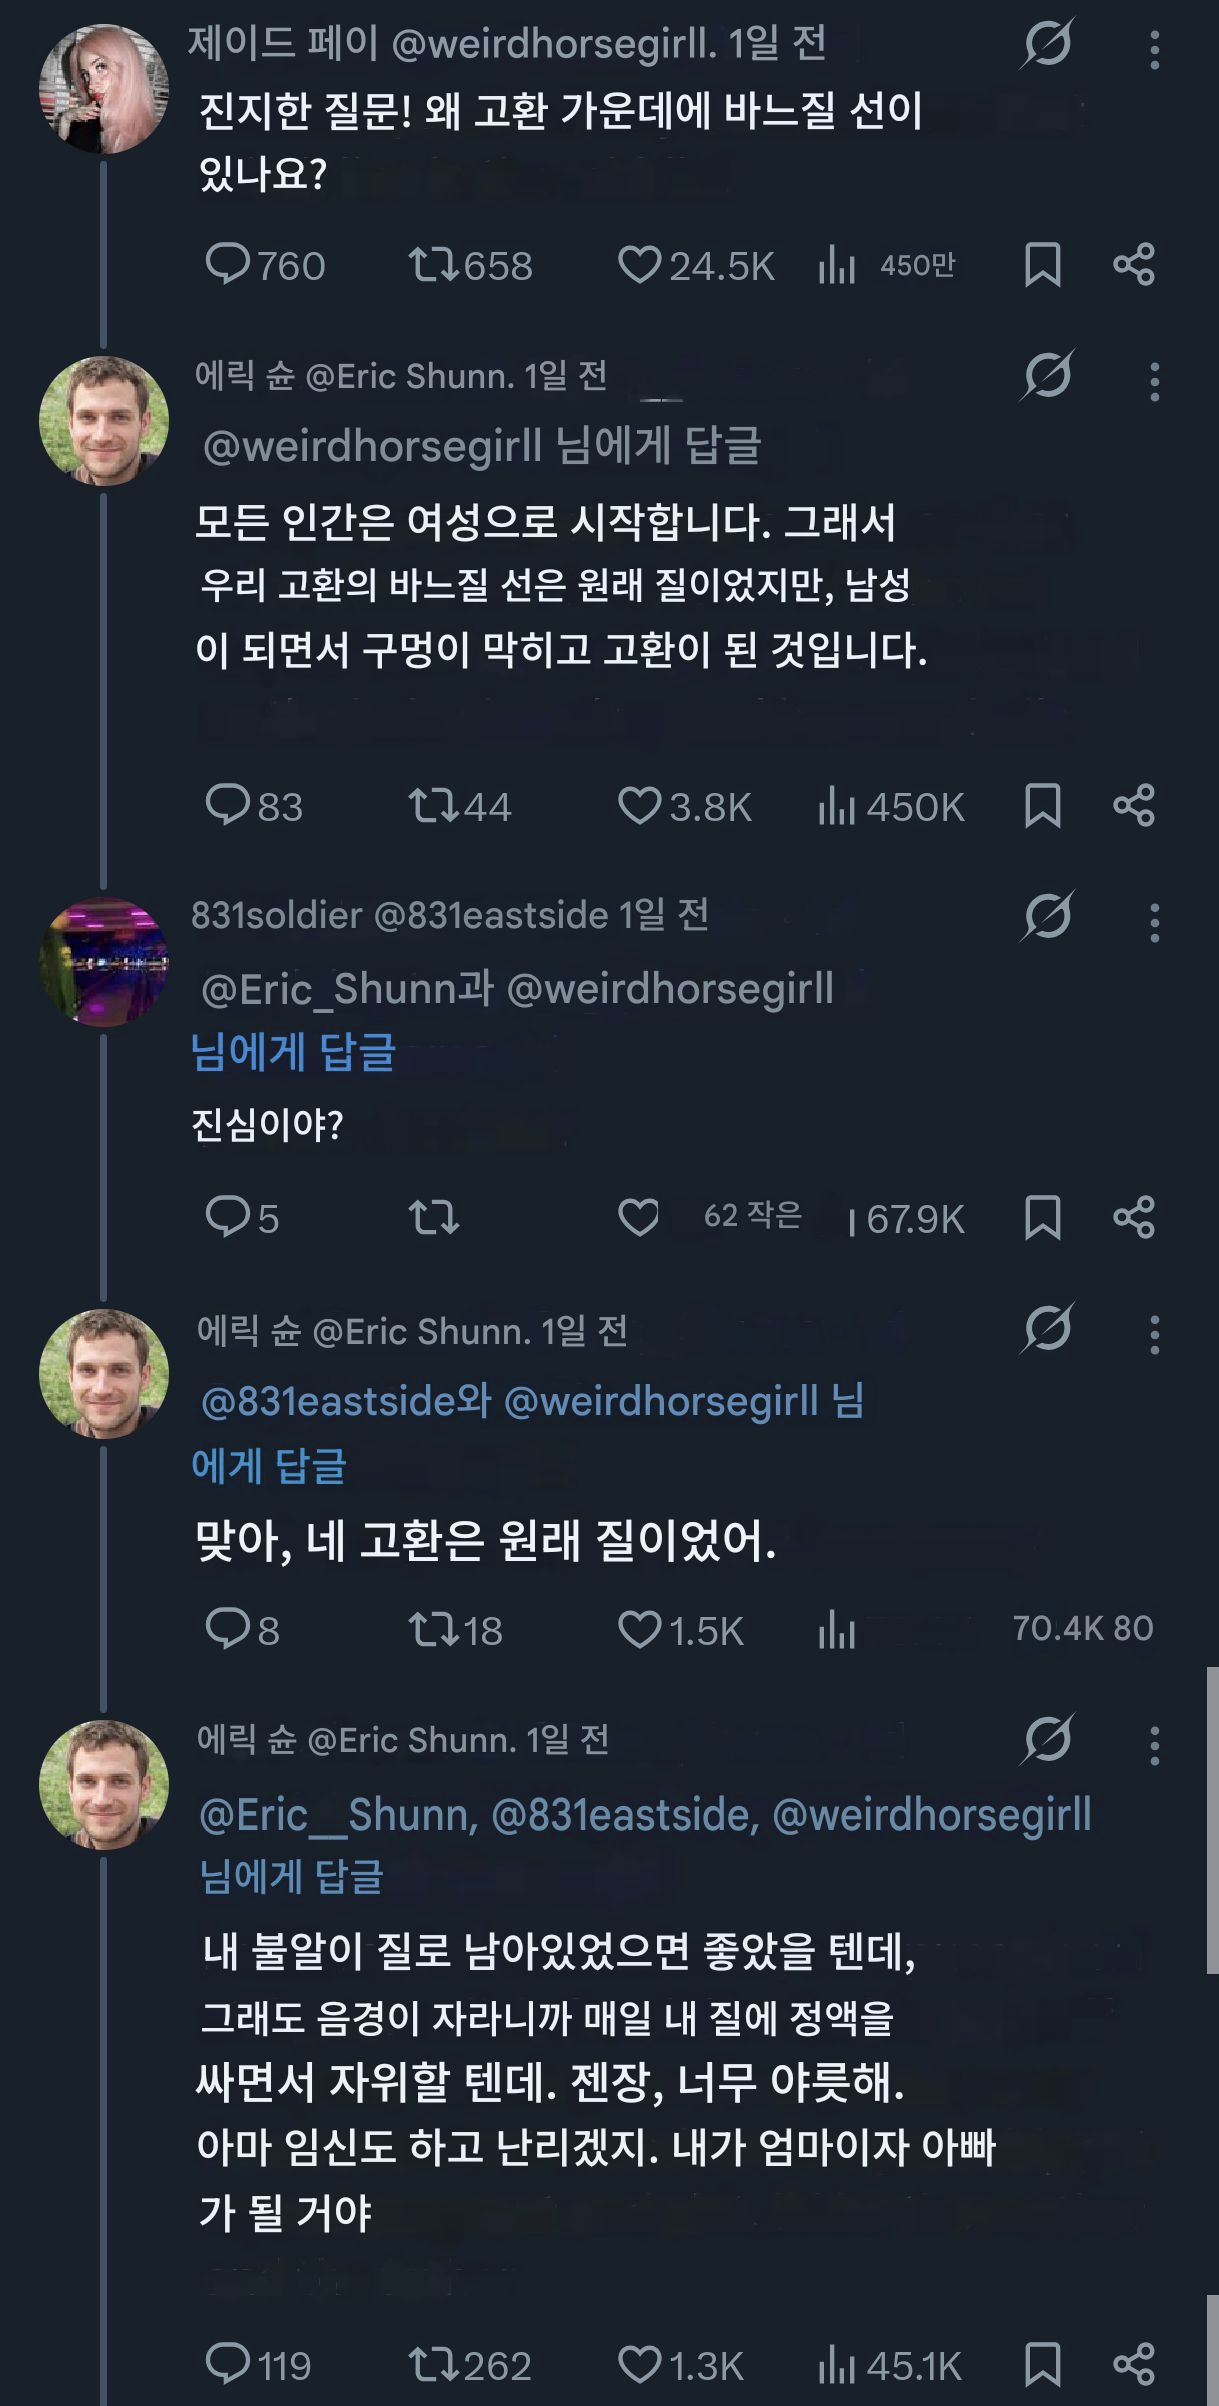The image size is (1219, 2406).
Task: Bookmark the top post by weirdhorsegirll
Action: (x=1042, y=265)
